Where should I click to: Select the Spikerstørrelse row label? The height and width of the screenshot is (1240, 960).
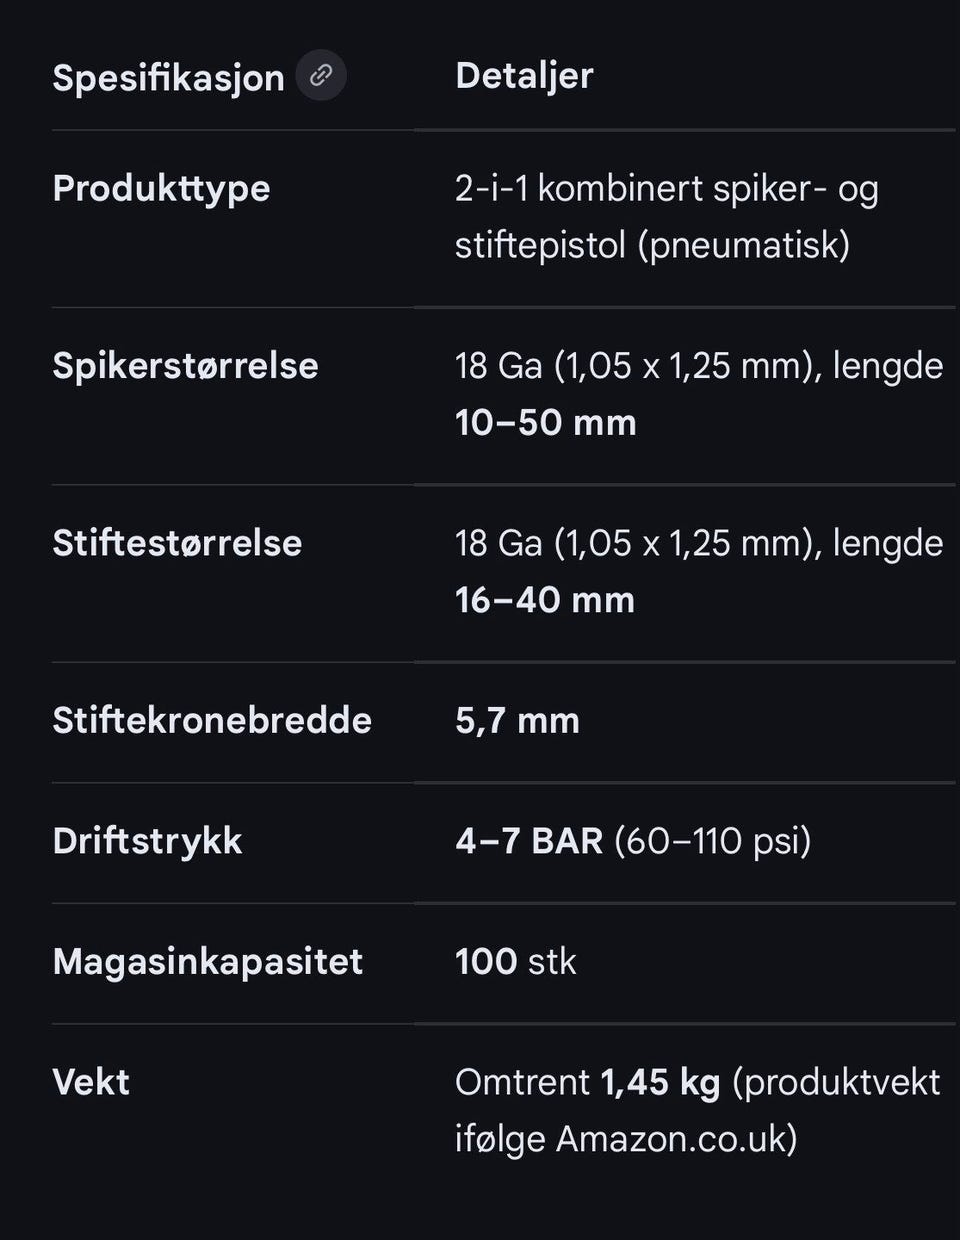(185, 365)
